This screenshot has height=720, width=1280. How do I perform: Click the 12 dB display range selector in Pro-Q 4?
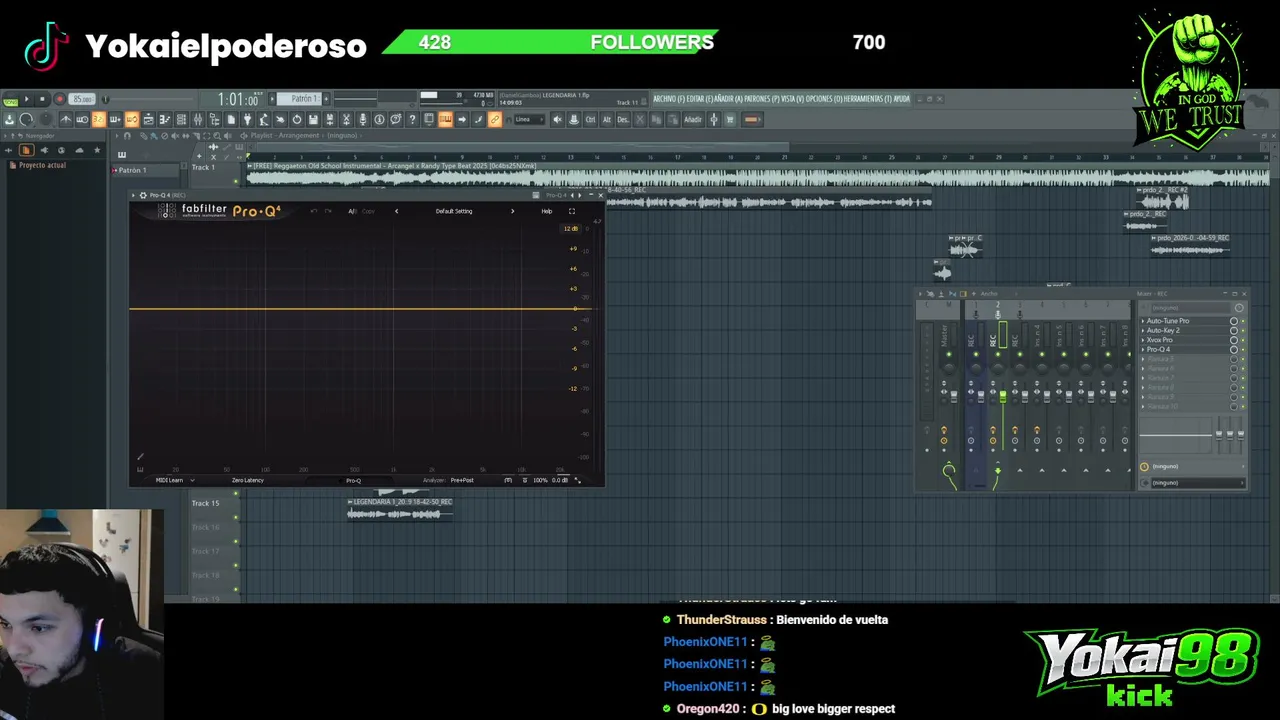pos(570,228)
